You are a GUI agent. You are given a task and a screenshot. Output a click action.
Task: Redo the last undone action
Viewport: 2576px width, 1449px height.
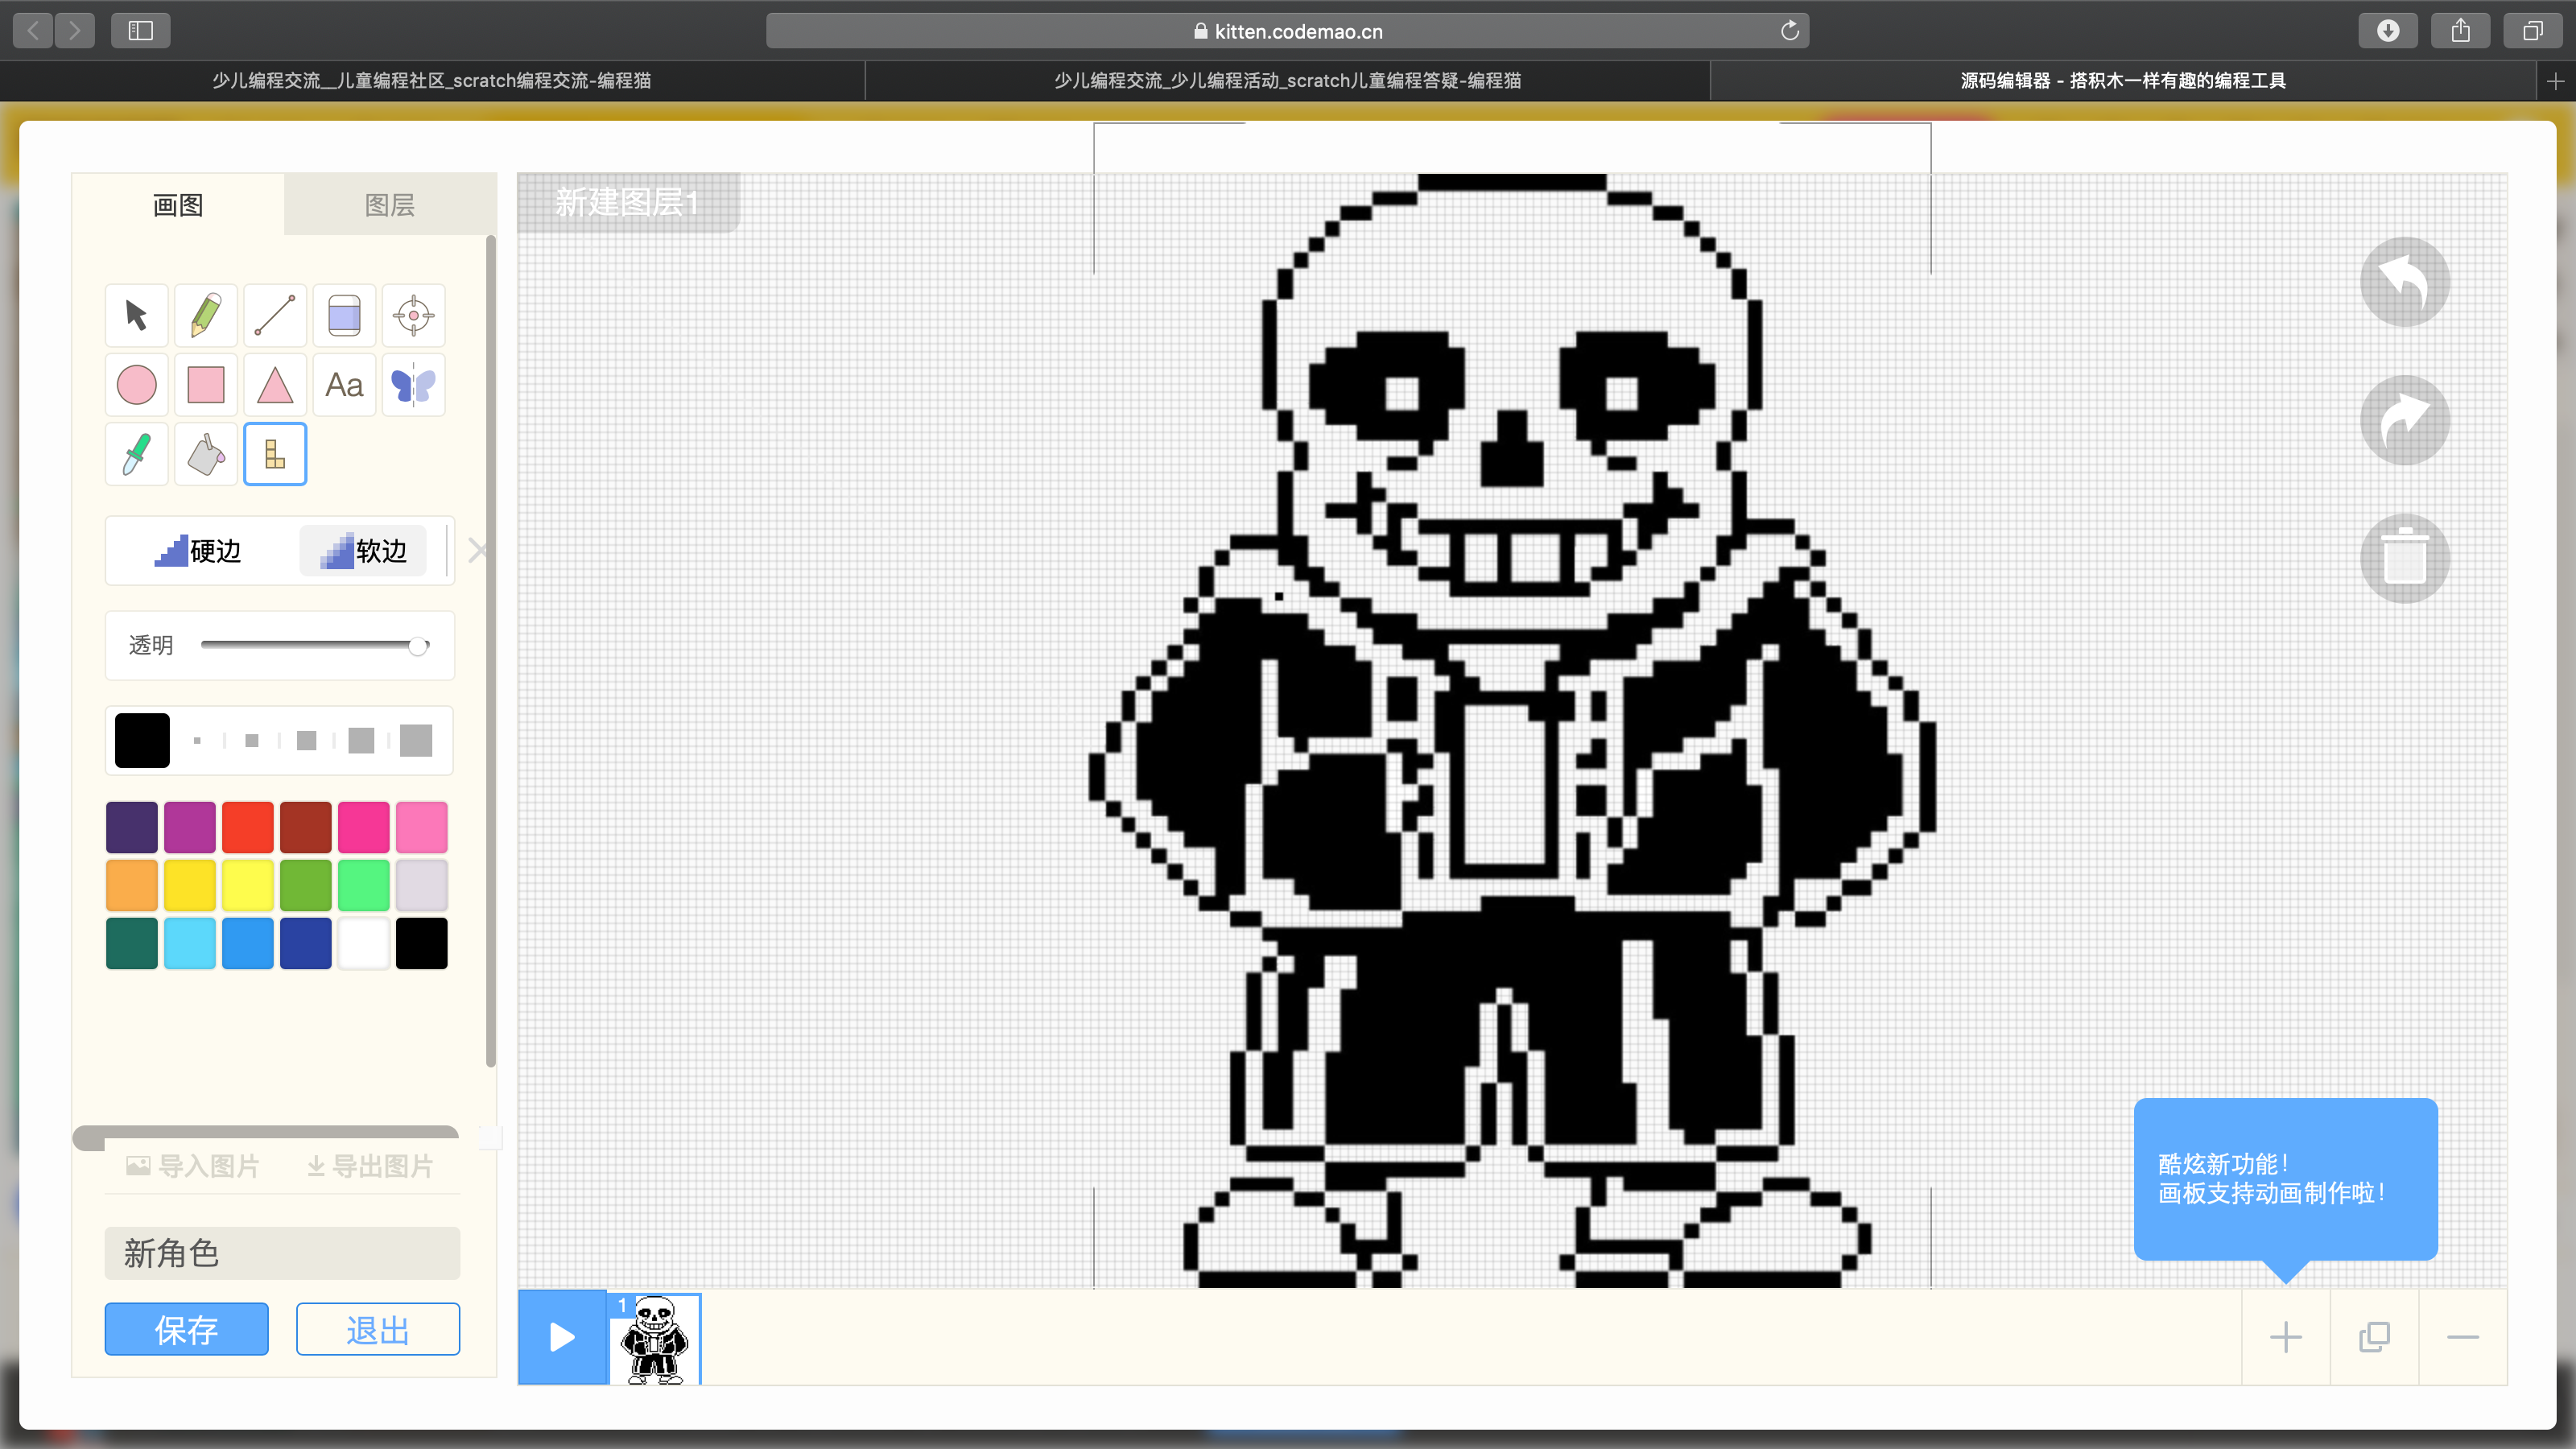tap(2405, 420)
